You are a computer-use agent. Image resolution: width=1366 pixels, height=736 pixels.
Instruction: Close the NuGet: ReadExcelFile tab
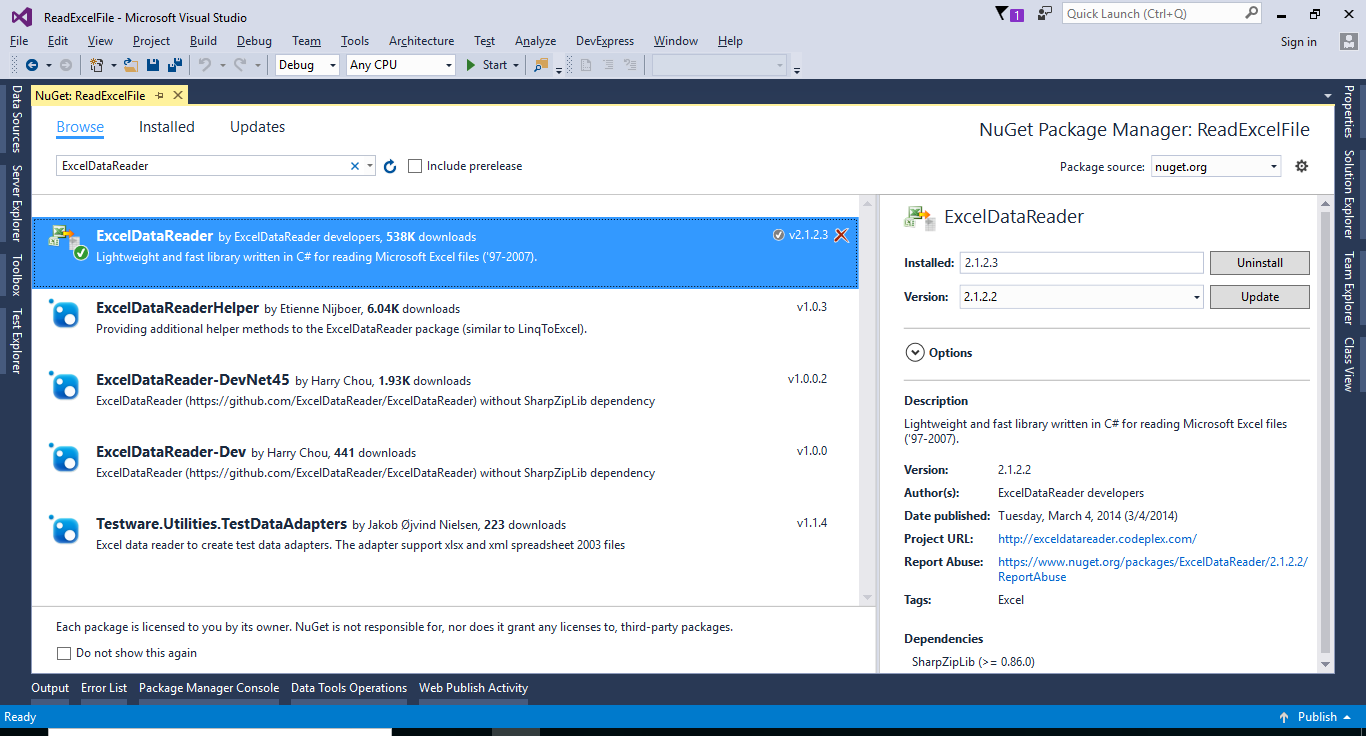178,95
